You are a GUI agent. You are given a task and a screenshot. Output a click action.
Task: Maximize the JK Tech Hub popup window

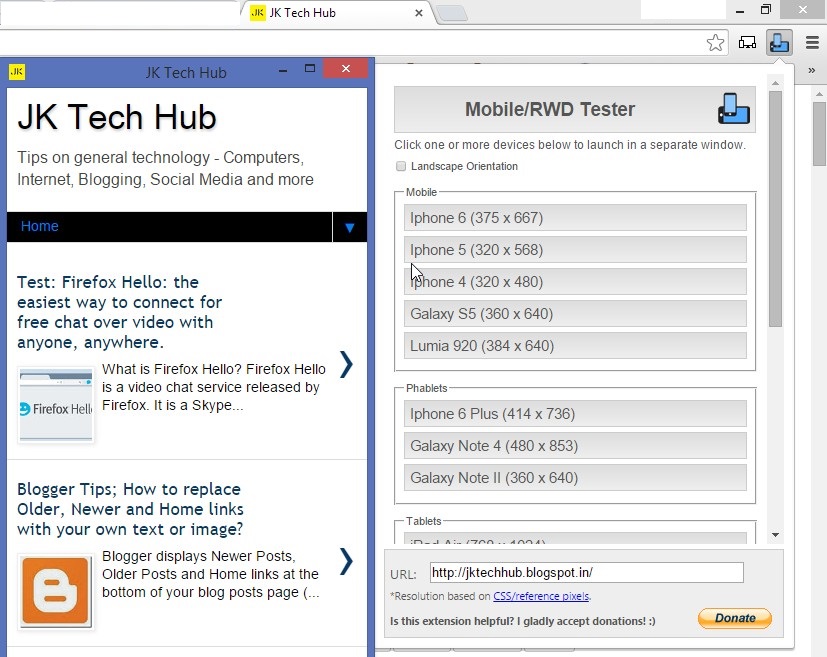(x=310, y=69)
